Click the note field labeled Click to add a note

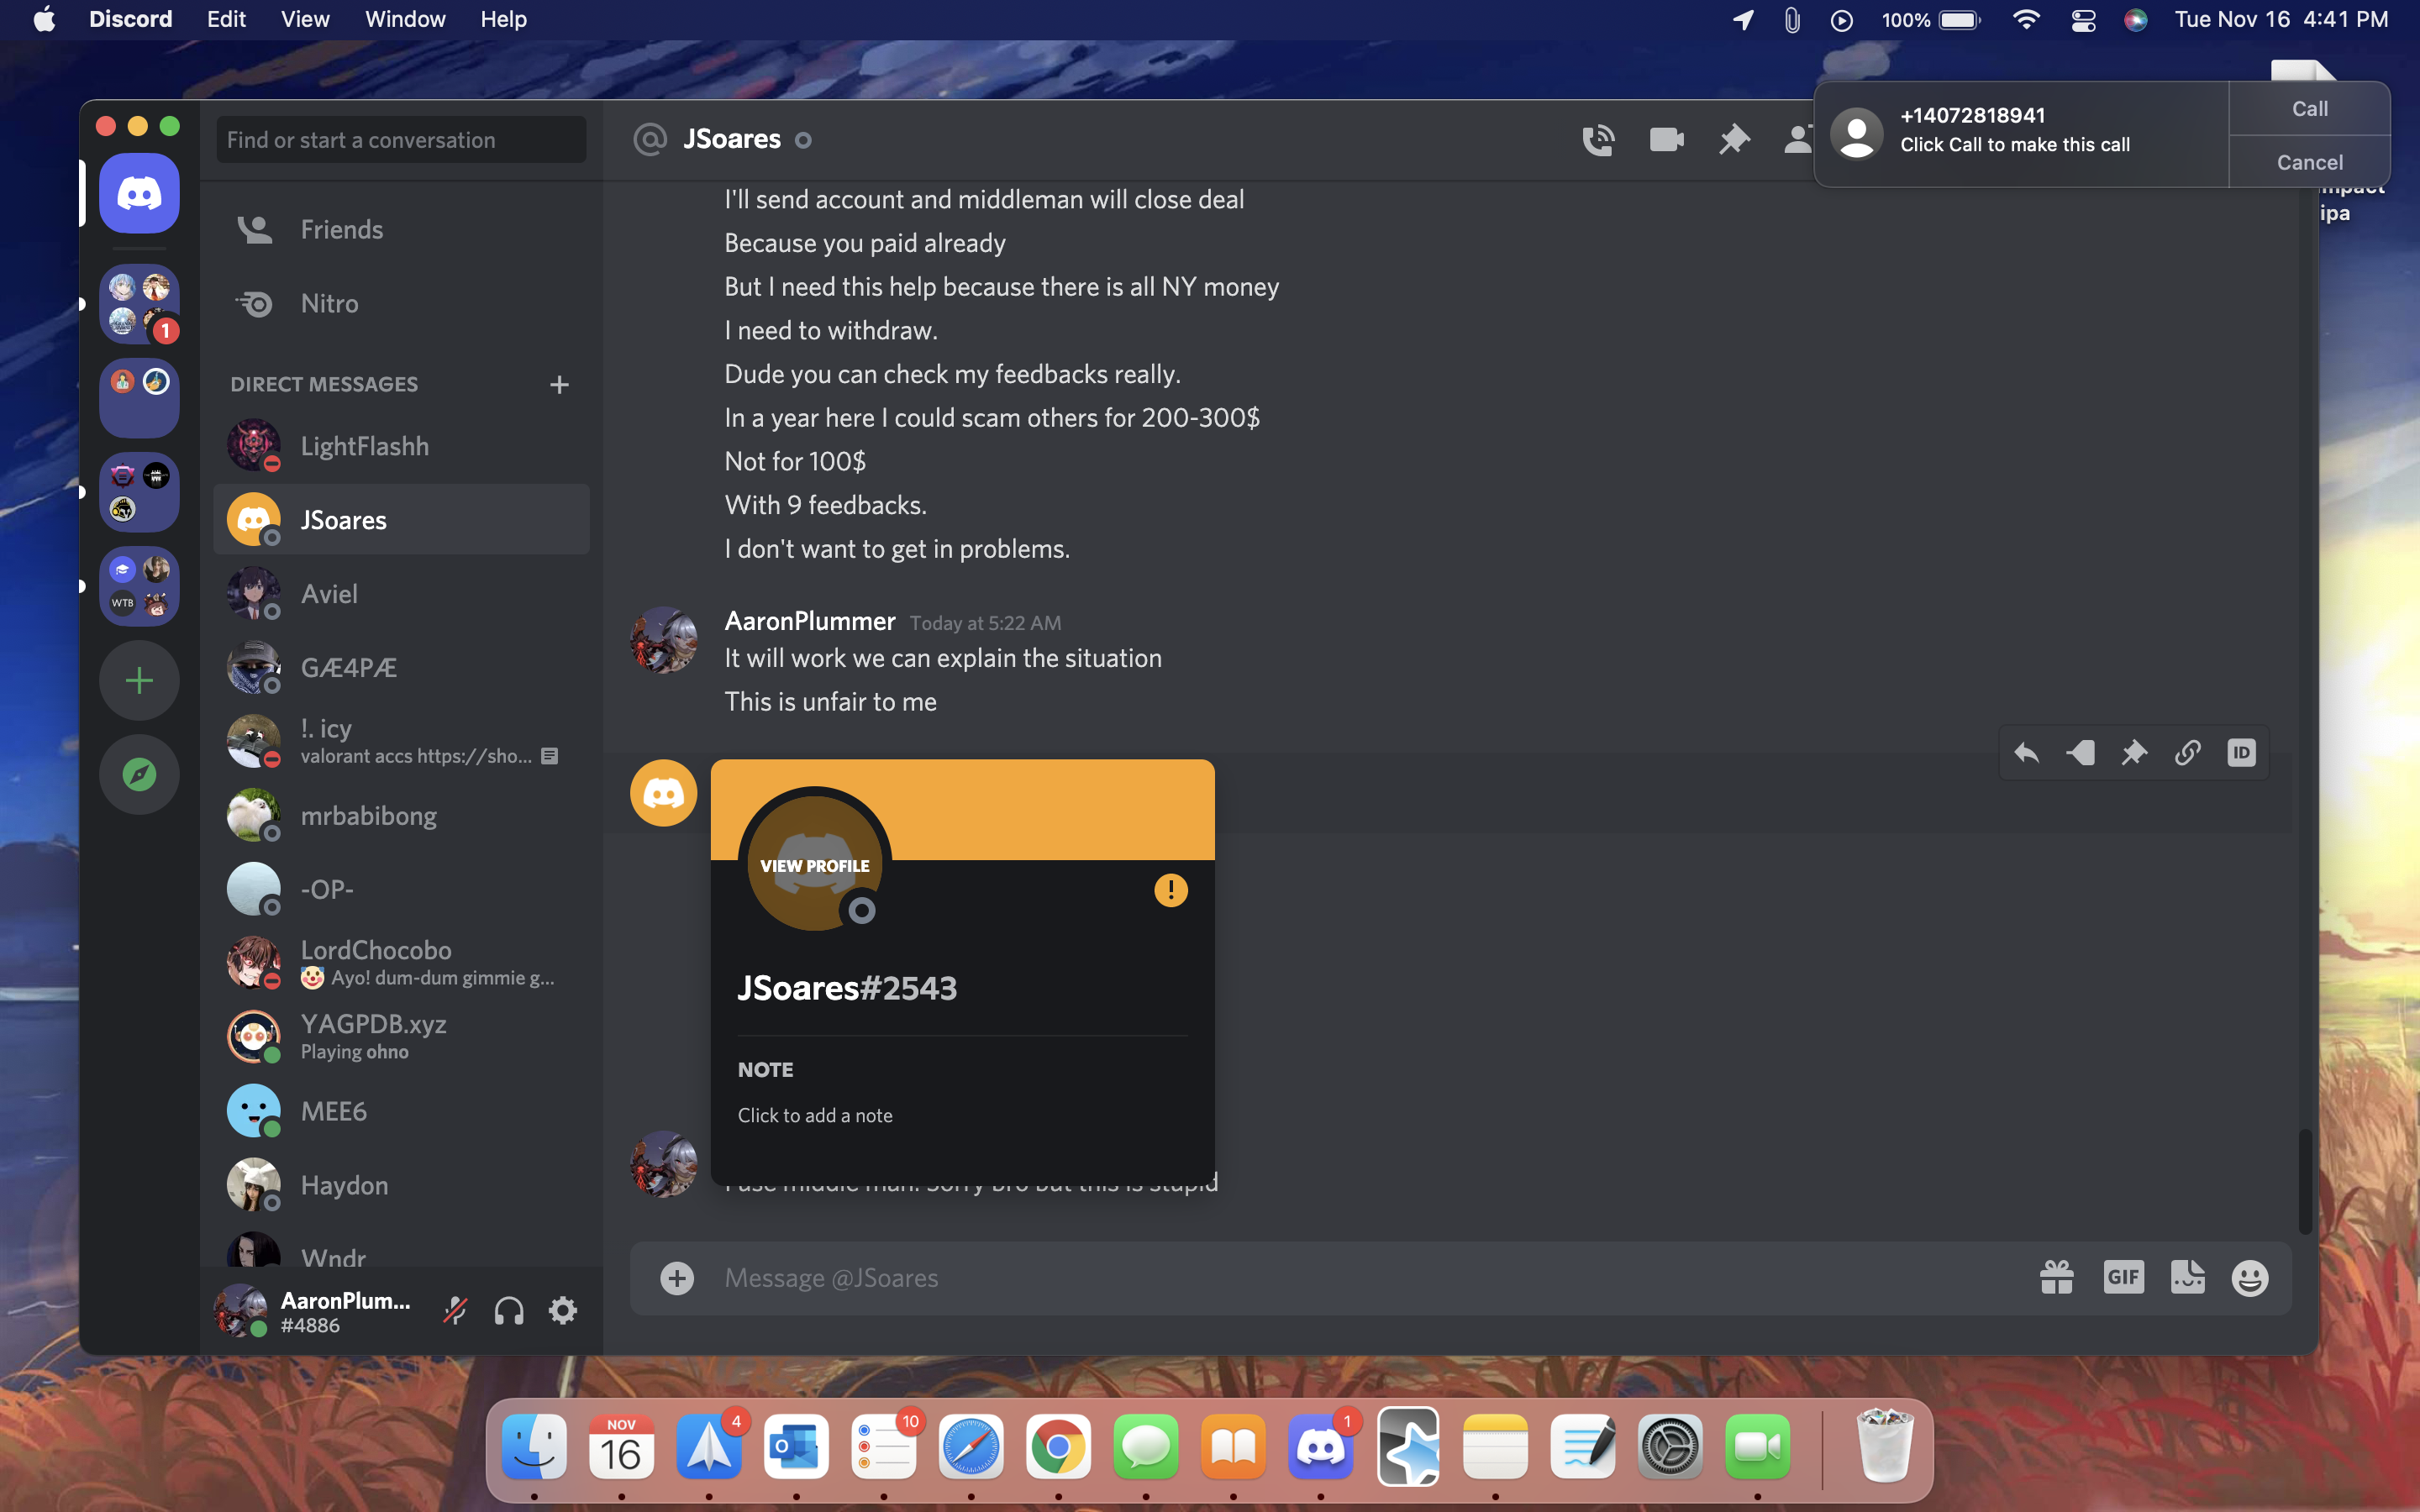click(x=815, y=1115)
